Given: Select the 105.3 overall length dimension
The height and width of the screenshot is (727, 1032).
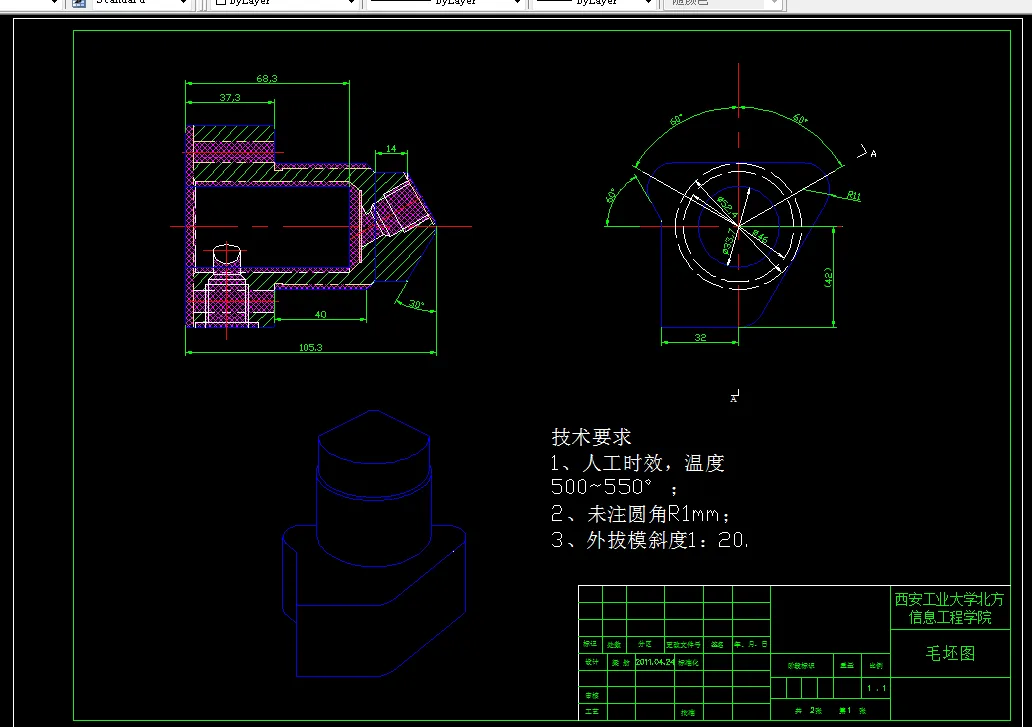Looking at the screenshot, I should 311,347.
